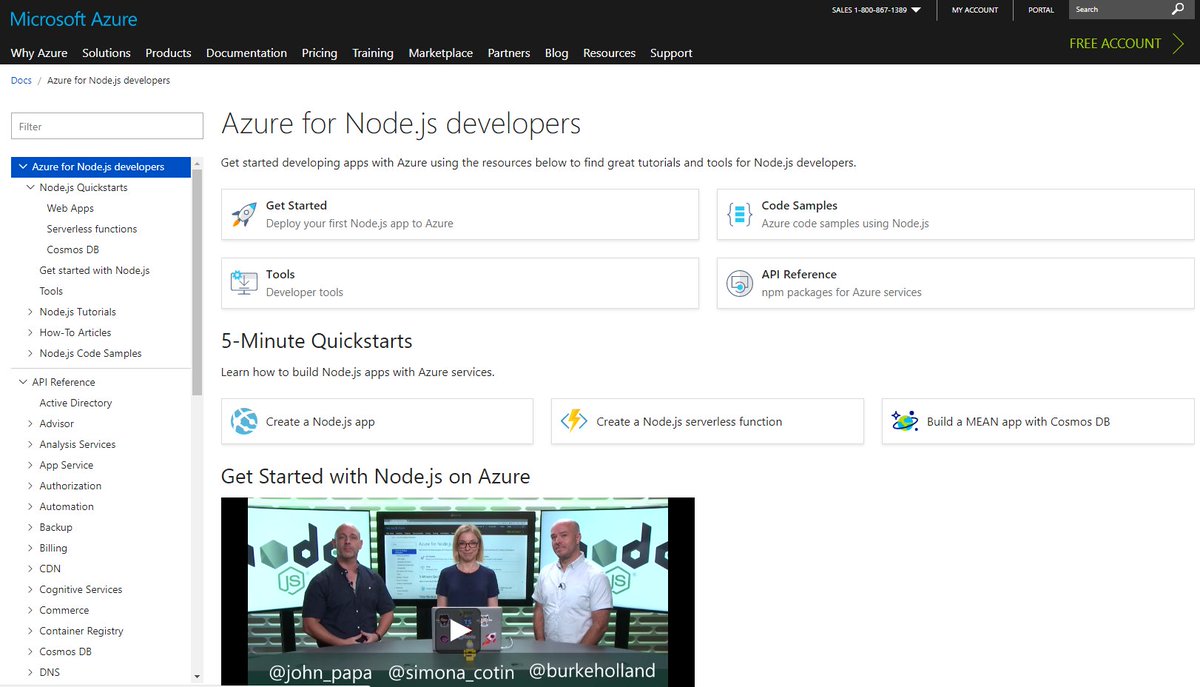Screen dimensions: 1200x687
Task: Expand the Container Registry node
Action: coord(31,631)
